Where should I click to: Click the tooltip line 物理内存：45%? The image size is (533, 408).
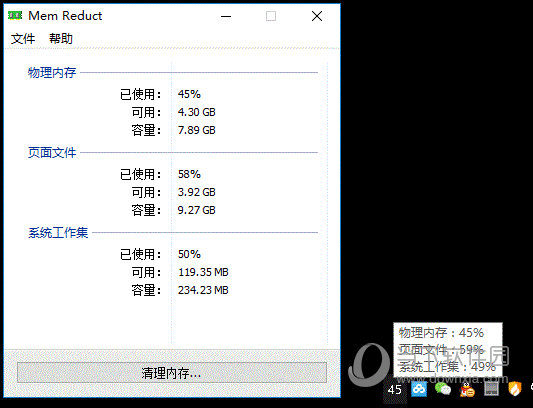pyautogui.click(x=441, y=333)
